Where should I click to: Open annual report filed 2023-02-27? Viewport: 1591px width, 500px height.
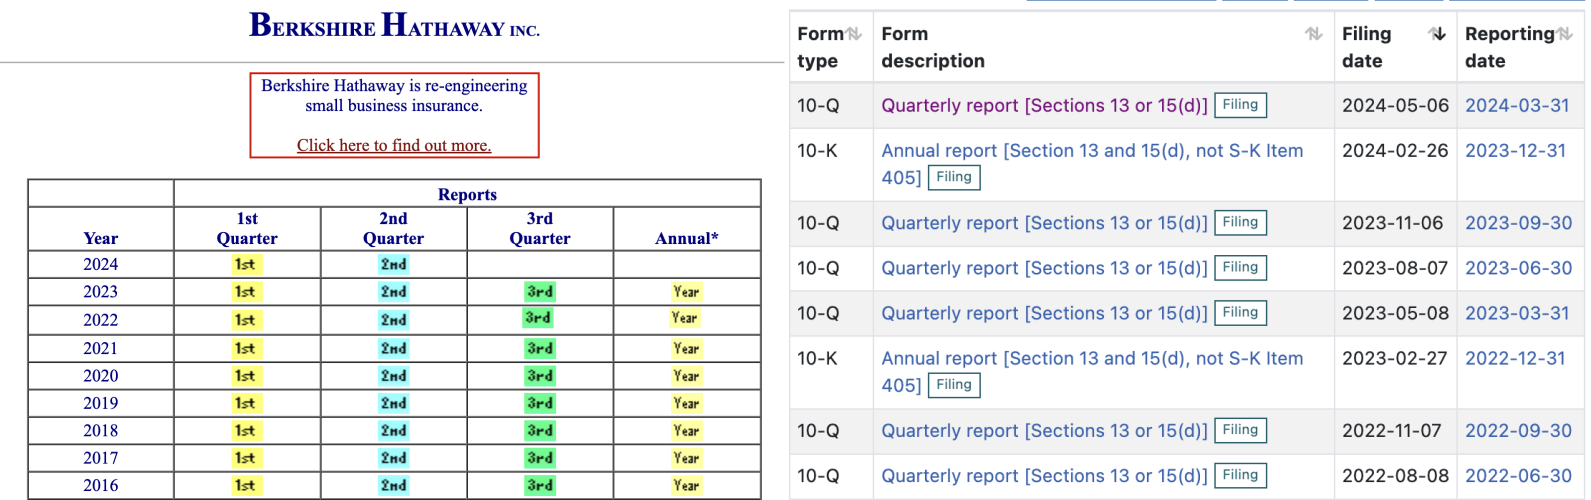pyautogui.click(x=1092, y=372)
